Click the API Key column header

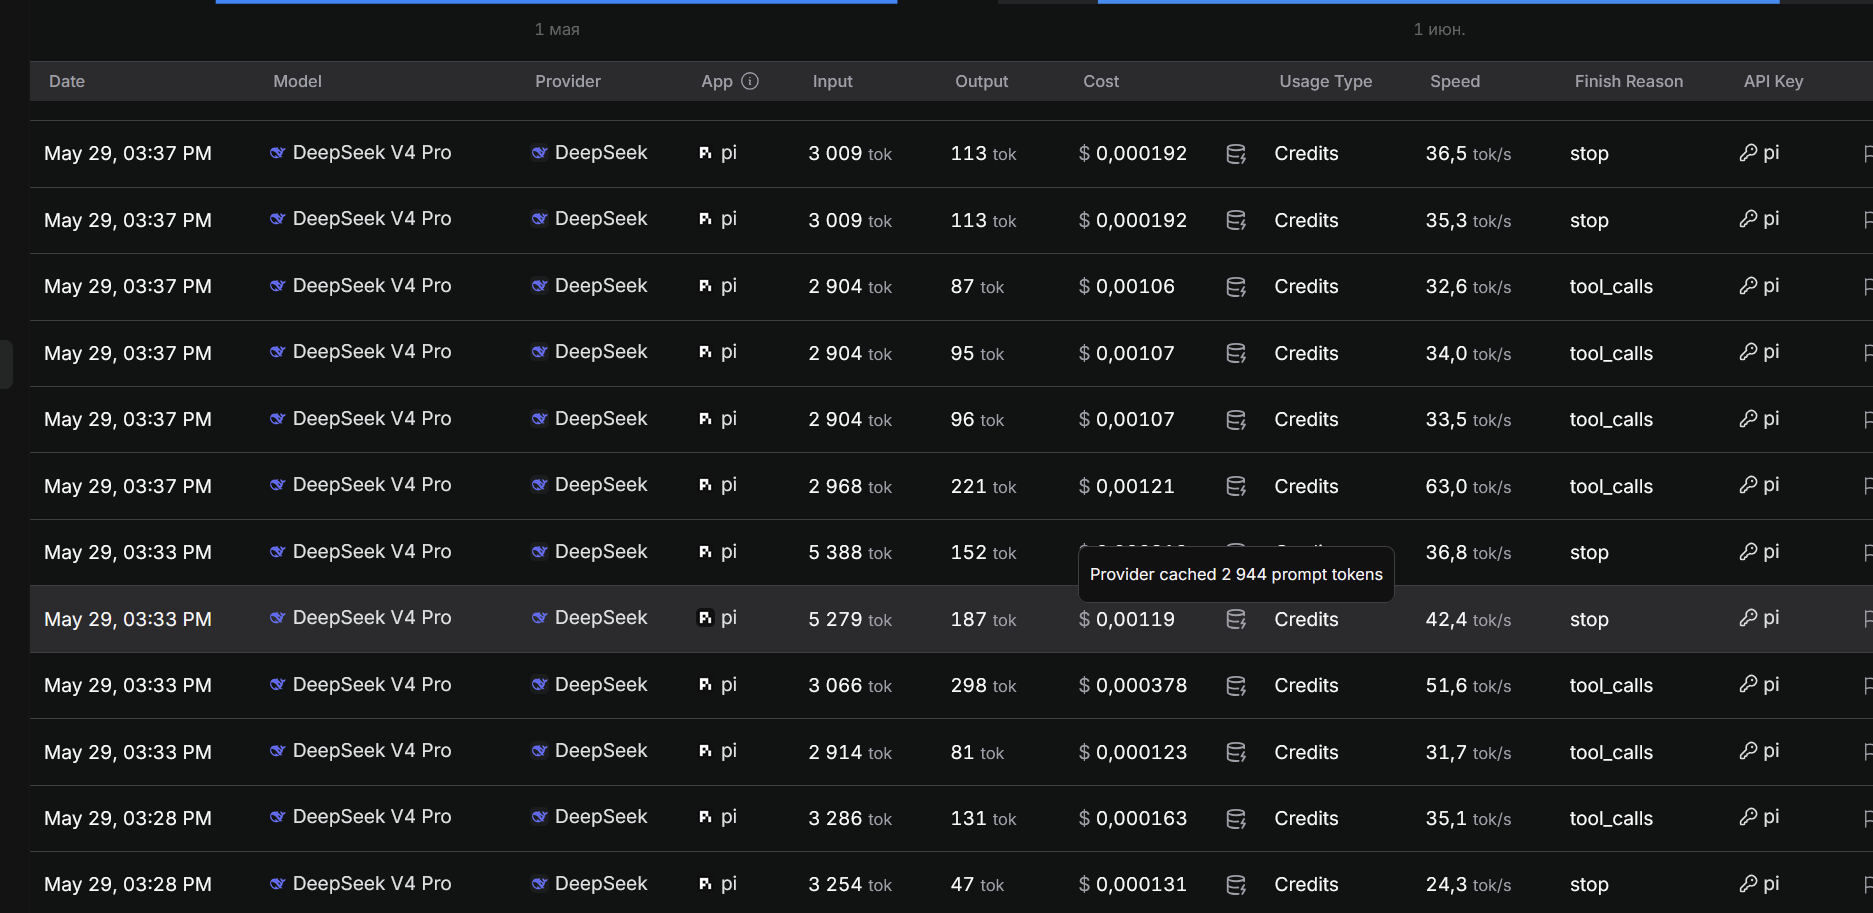pyautogui.click(x=1774, y=81)
